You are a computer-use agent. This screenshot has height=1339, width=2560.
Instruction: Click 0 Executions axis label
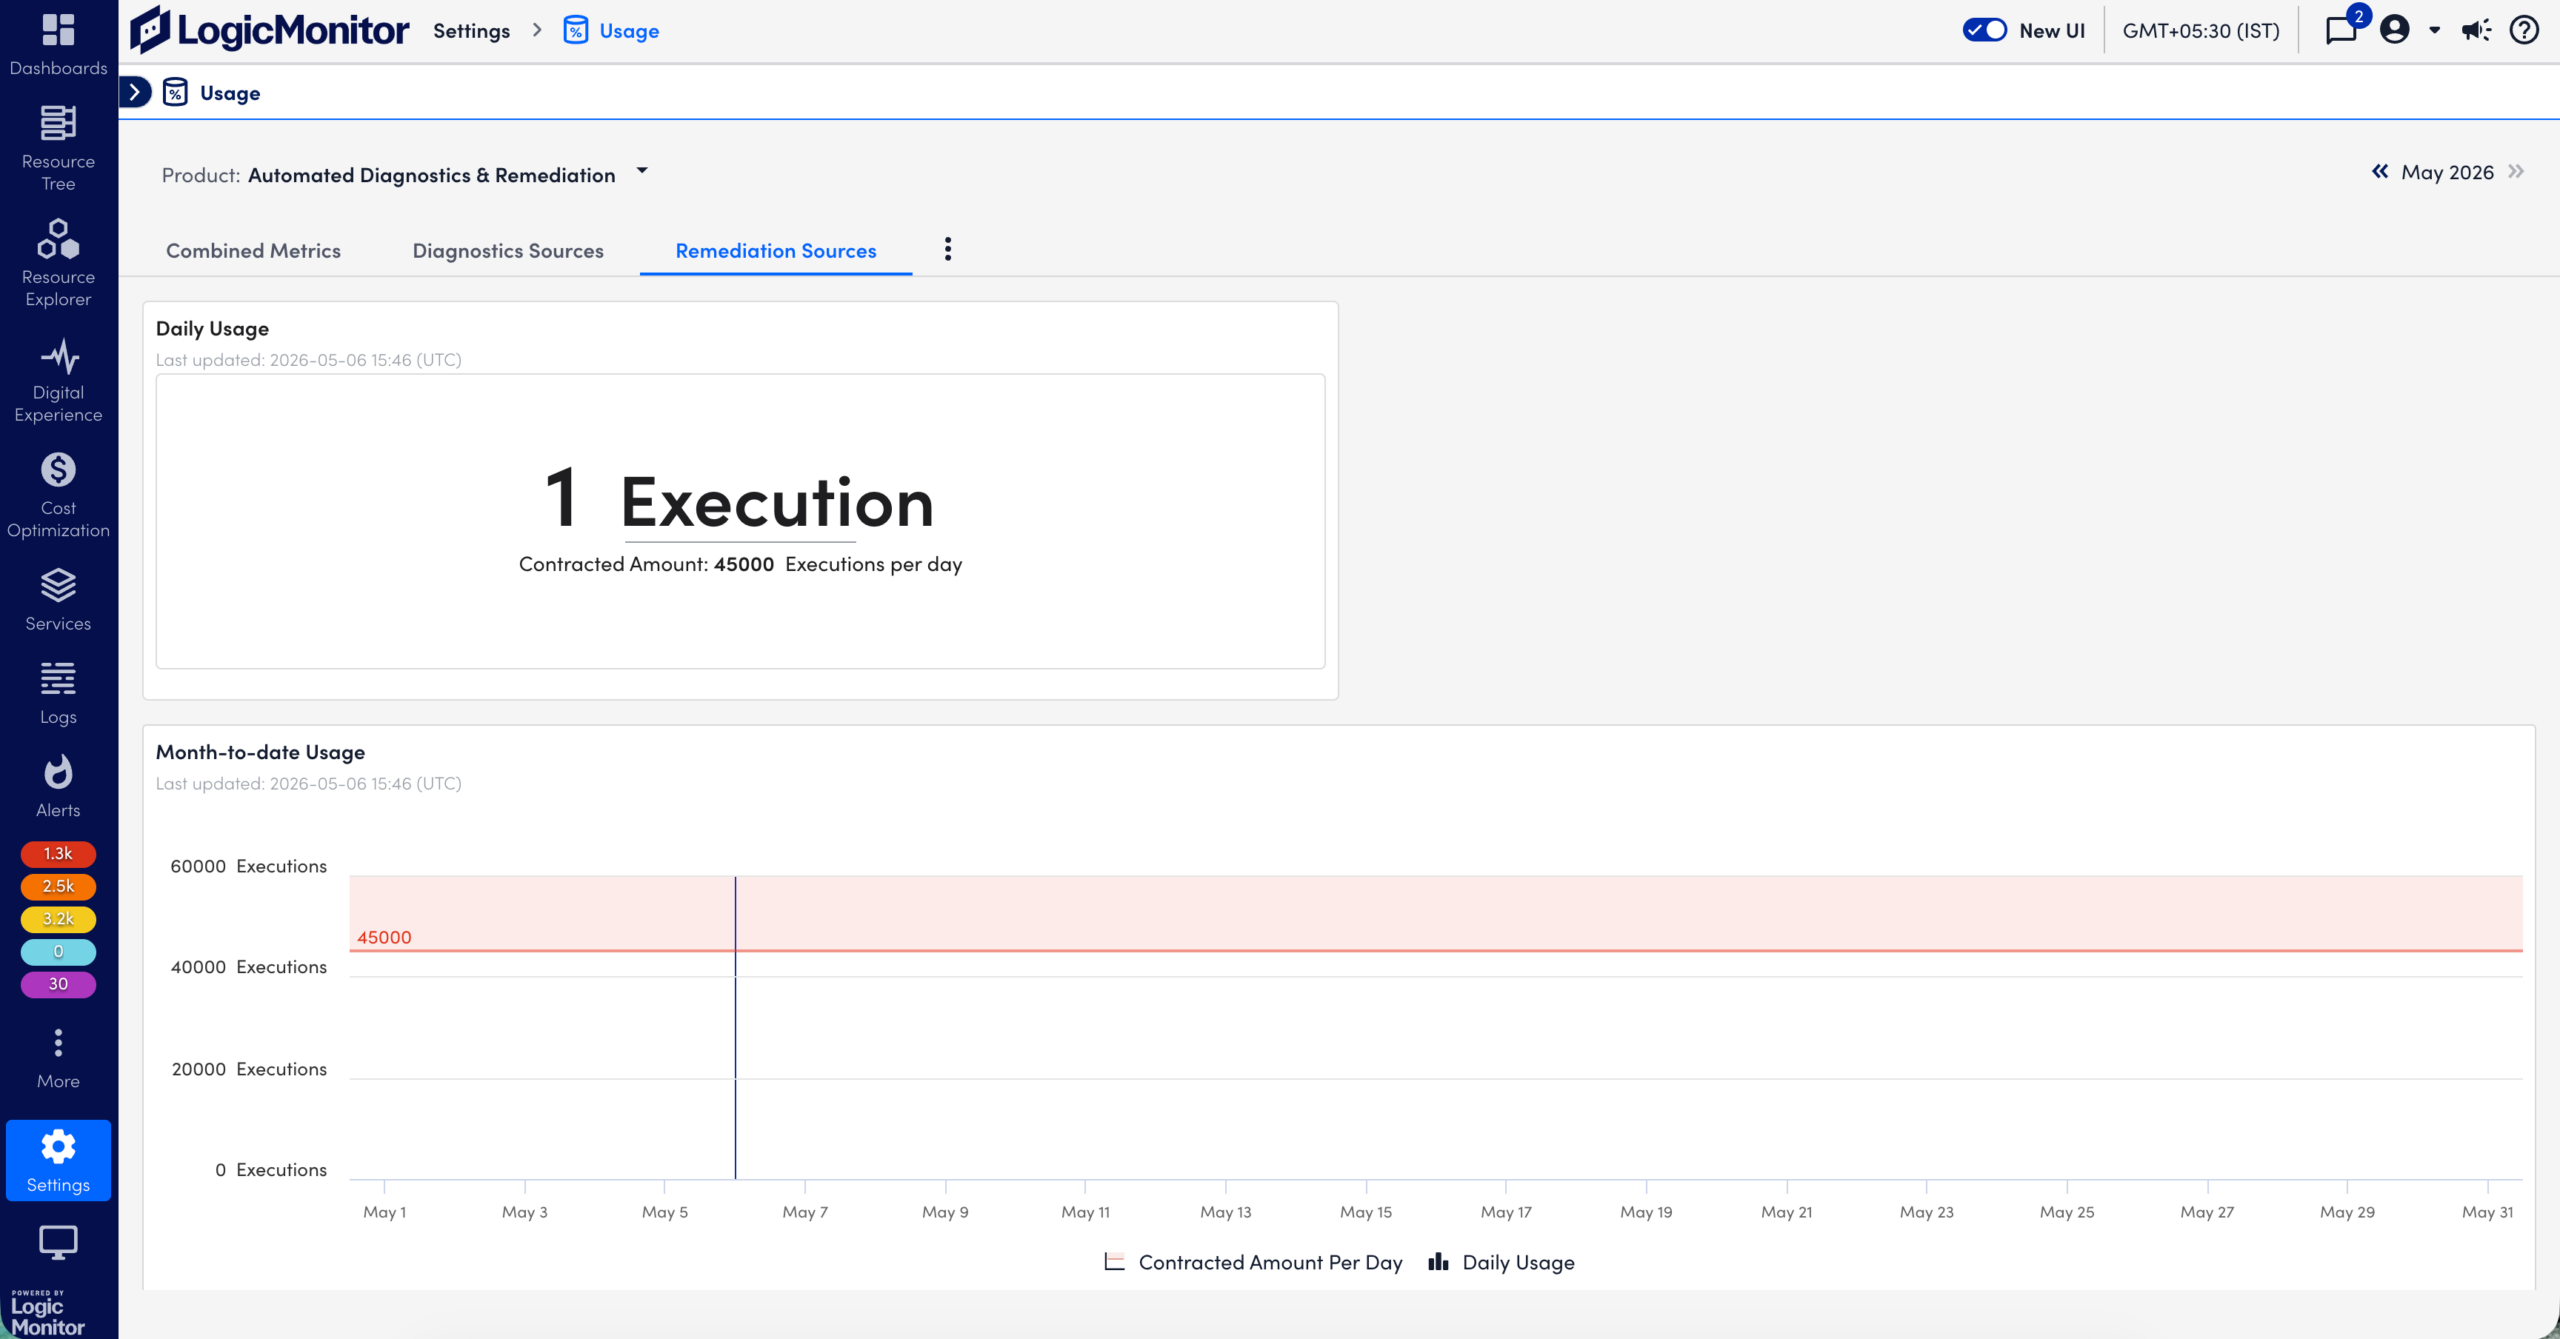coord(270,1170)
